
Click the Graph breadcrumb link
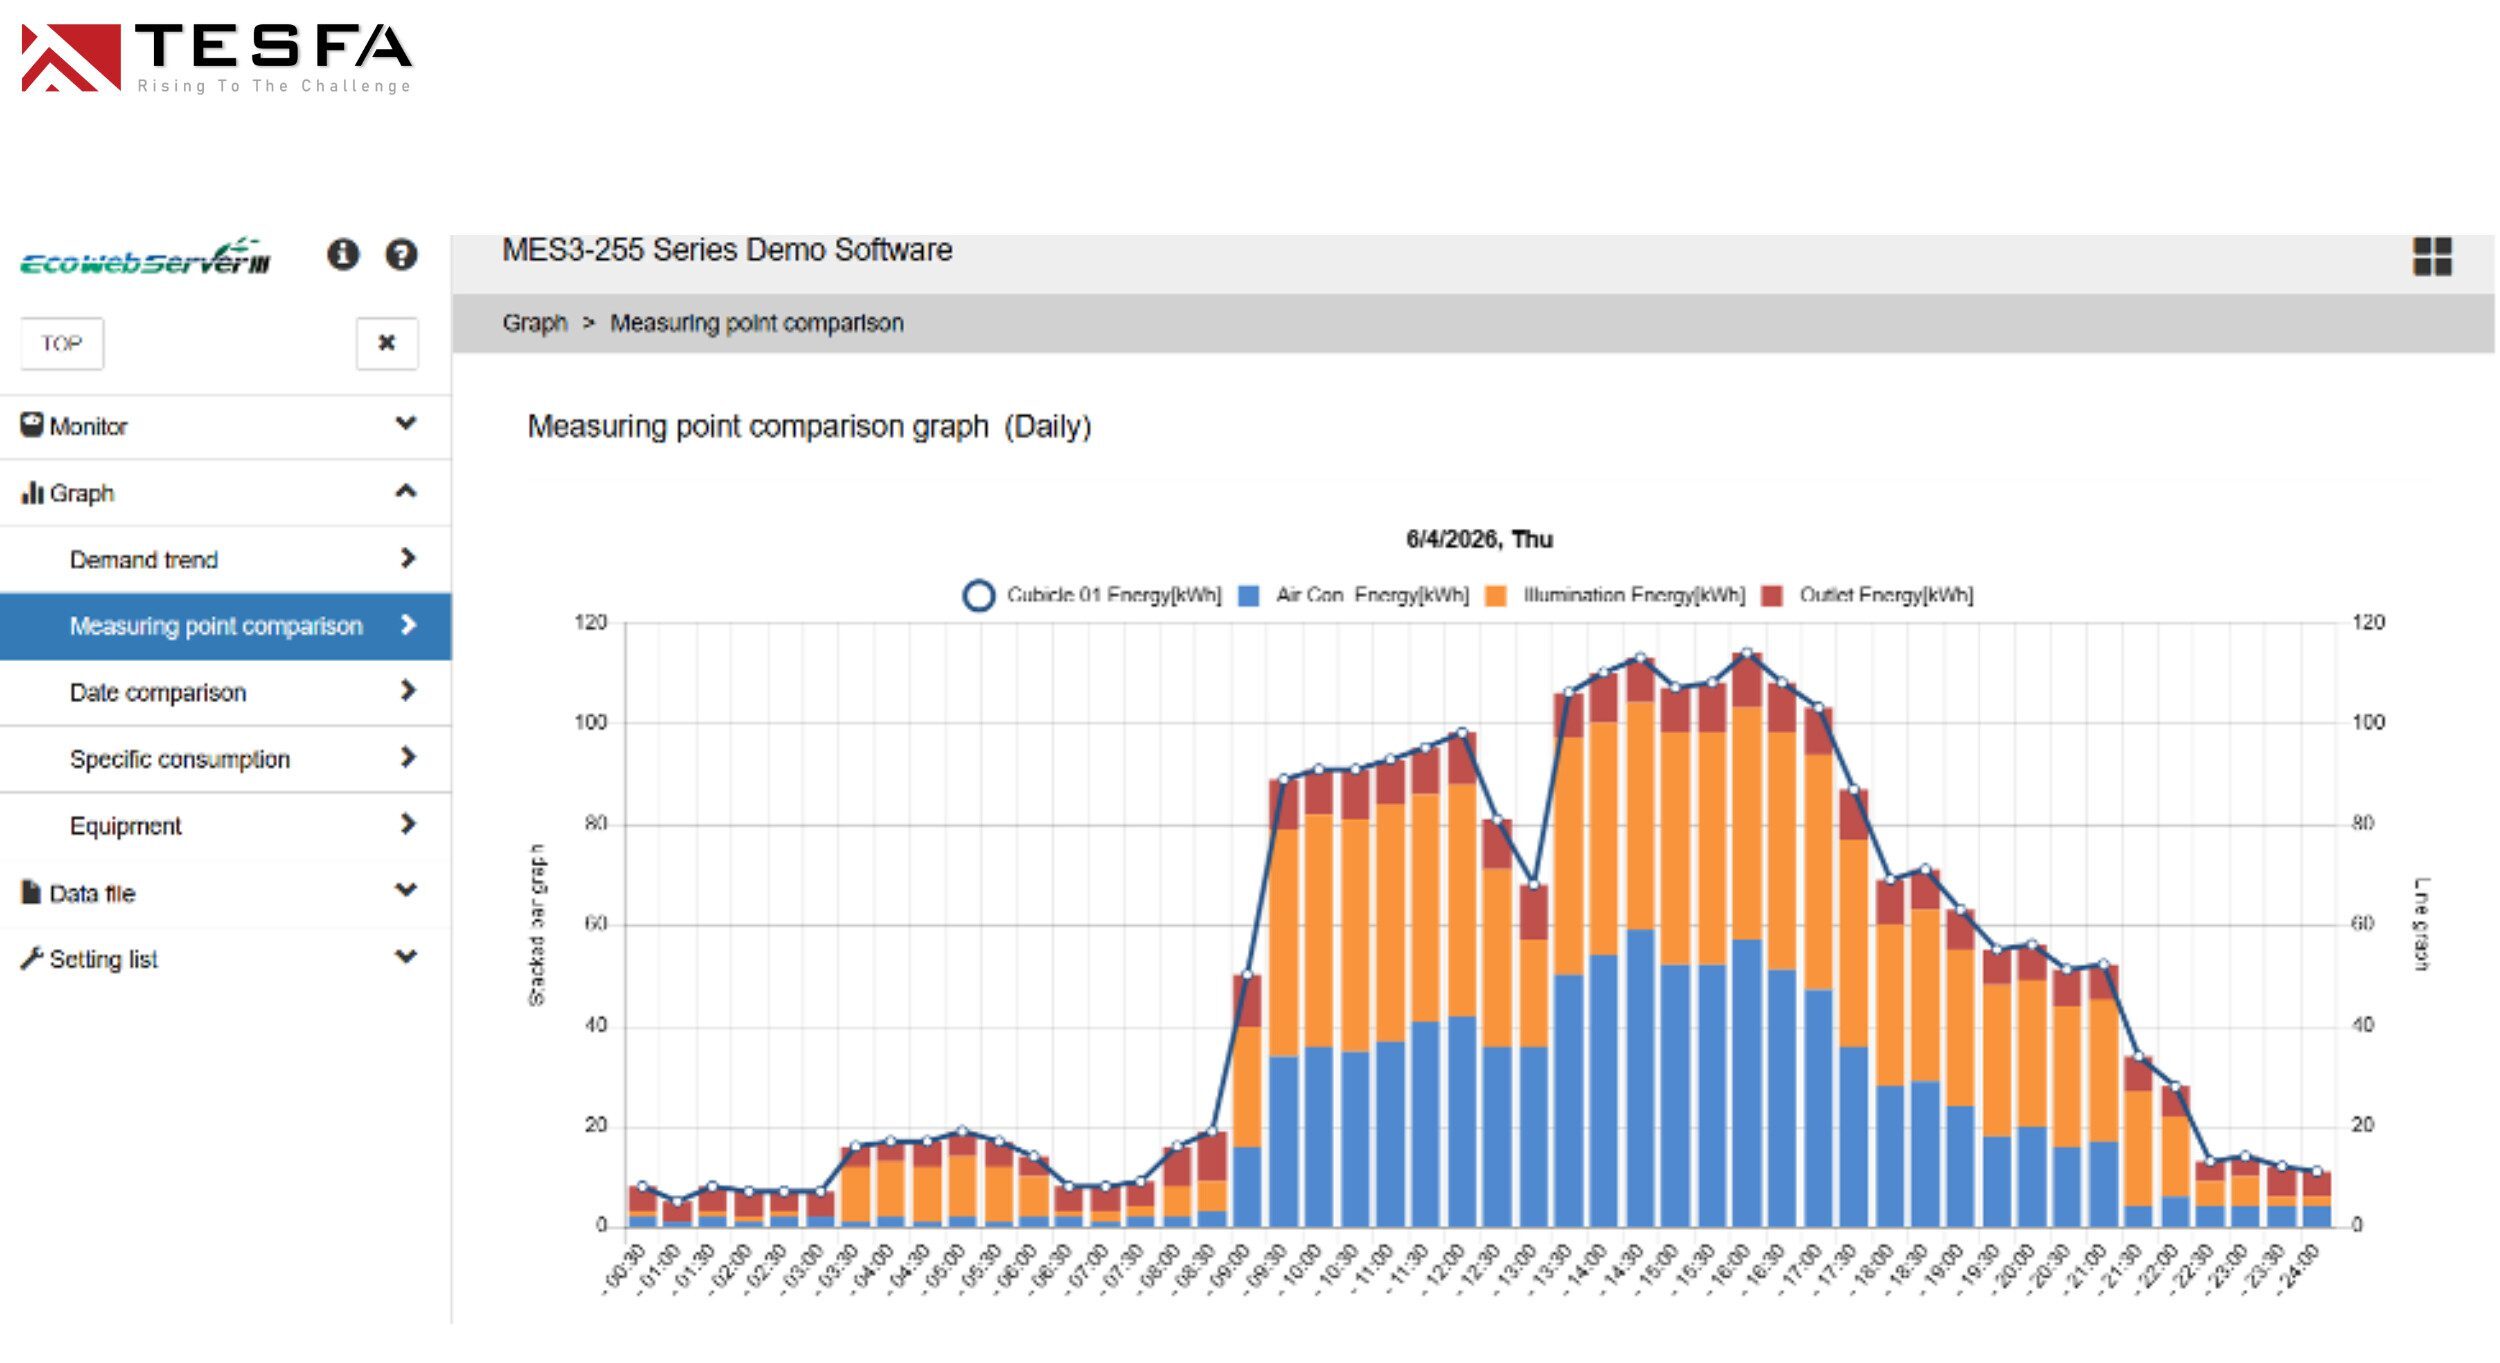[534, 323]
